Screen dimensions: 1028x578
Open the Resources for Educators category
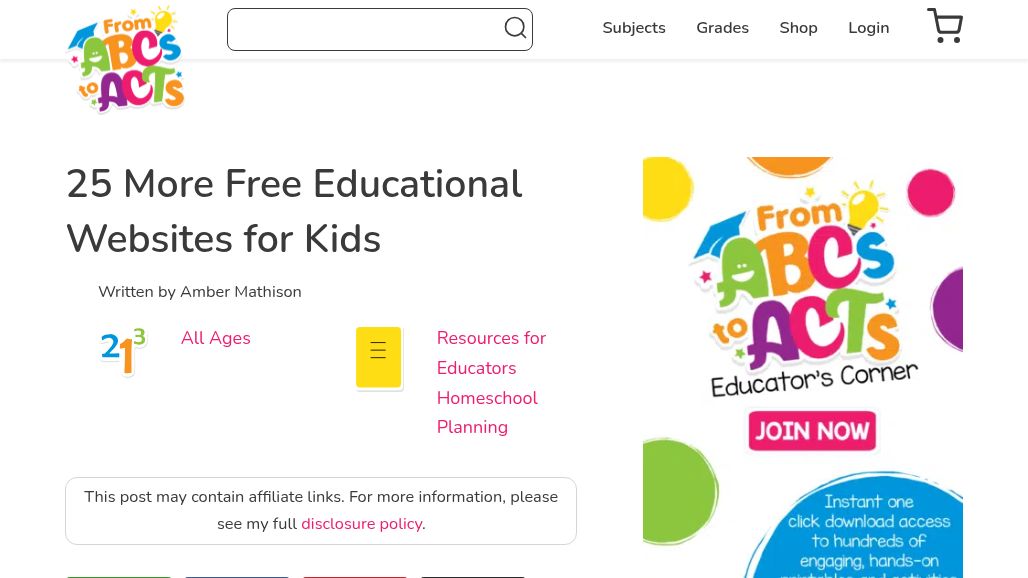(x=490, y=353)
